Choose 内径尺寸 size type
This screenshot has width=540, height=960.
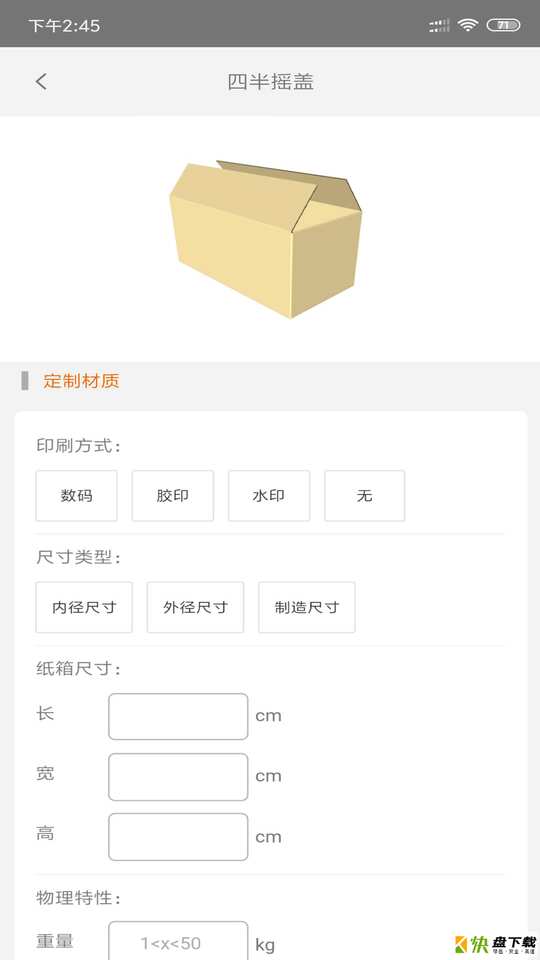(84, 607)
